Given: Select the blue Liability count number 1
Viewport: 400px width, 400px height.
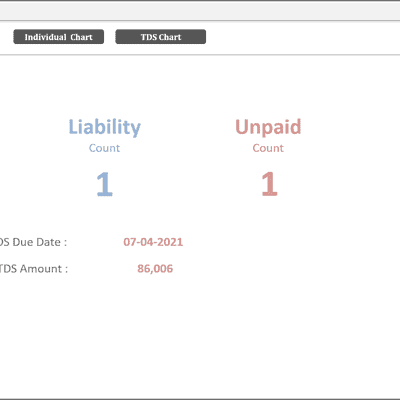Looking at the screenshot, I should [105, 184].
